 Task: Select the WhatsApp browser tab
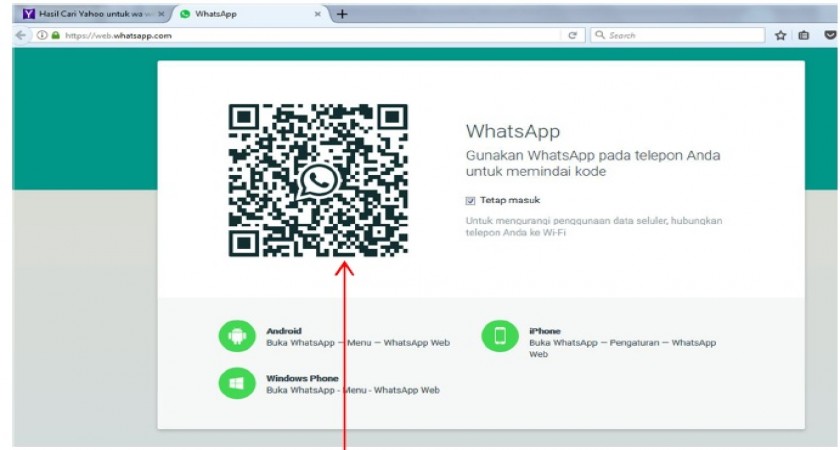[240, 14]
